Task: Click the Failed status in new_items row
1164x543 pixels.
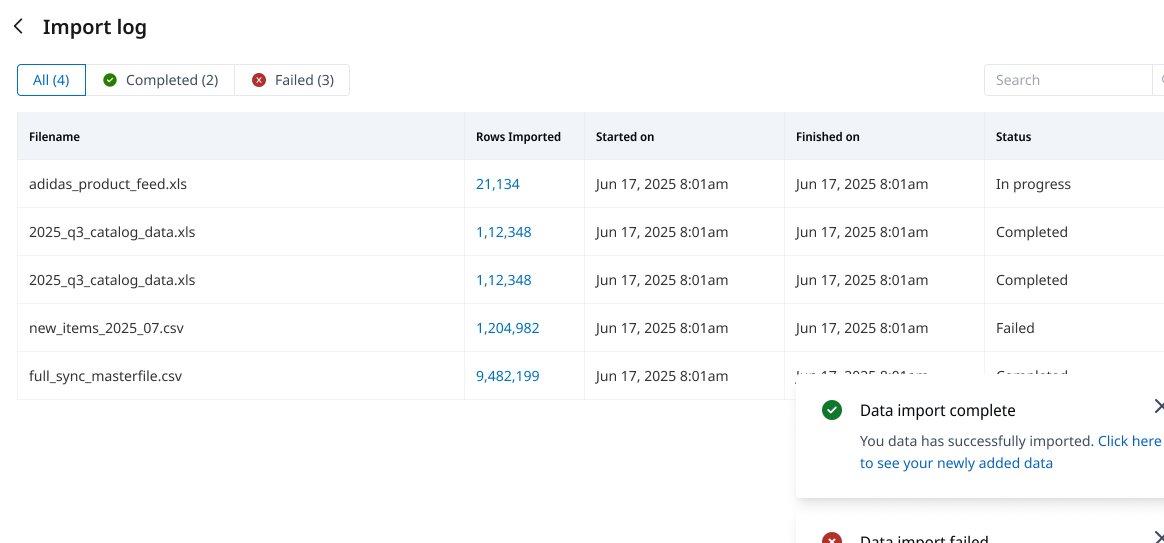Action: coord(1015,328)
